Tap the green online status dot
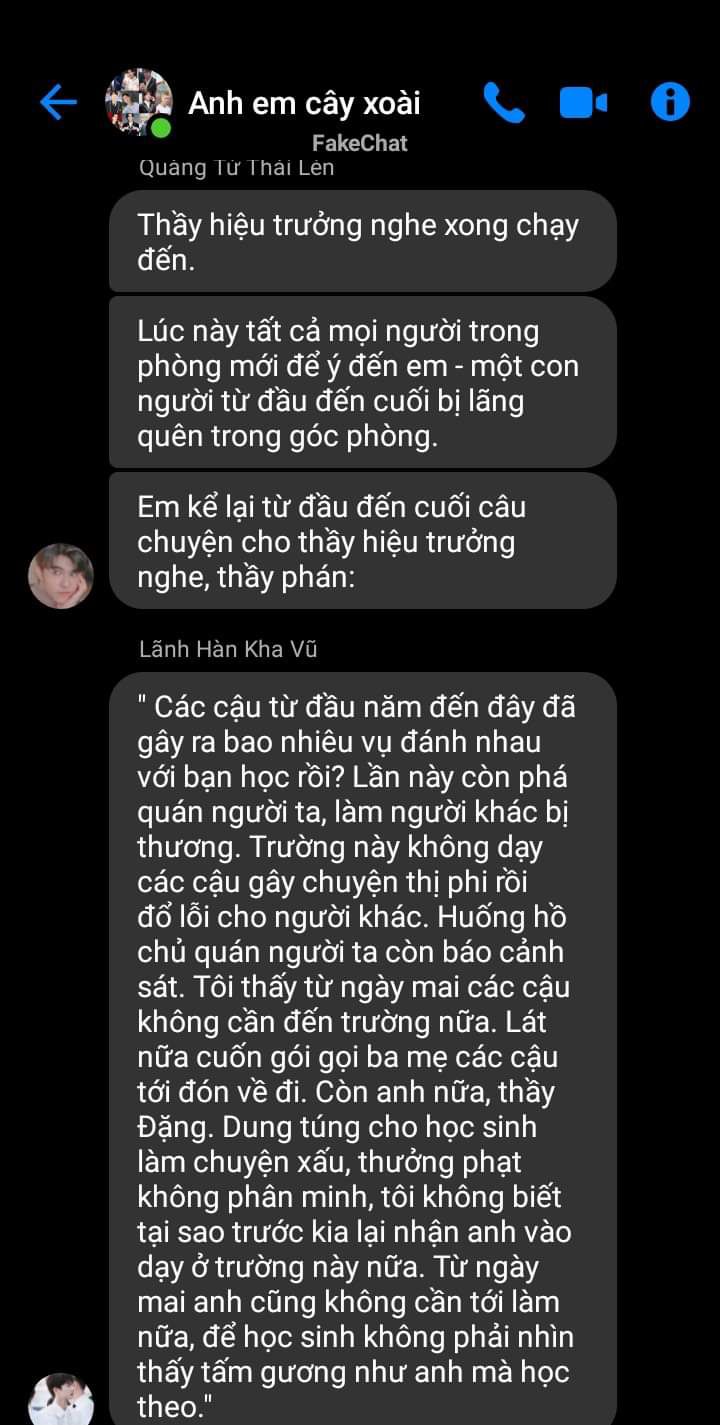The image size is (720, 1425). [x=161, y=128]
